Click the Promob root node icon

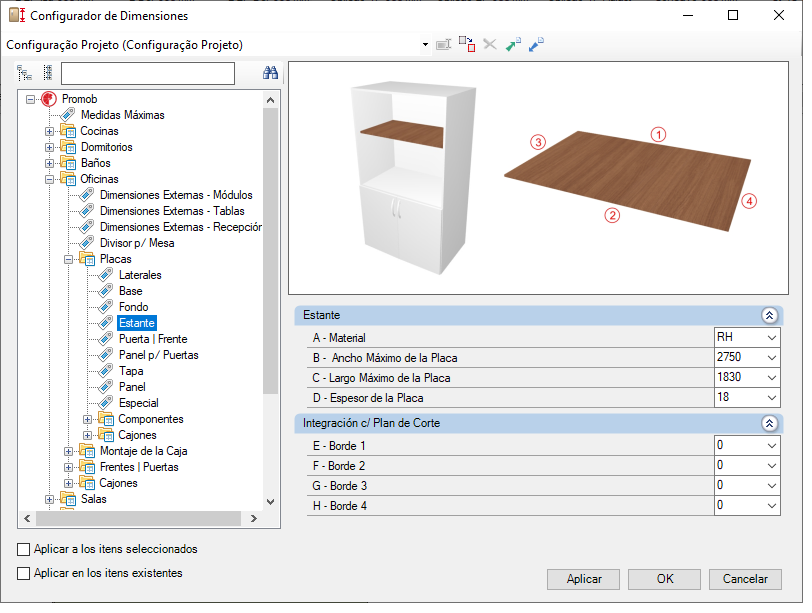[49, 99]
